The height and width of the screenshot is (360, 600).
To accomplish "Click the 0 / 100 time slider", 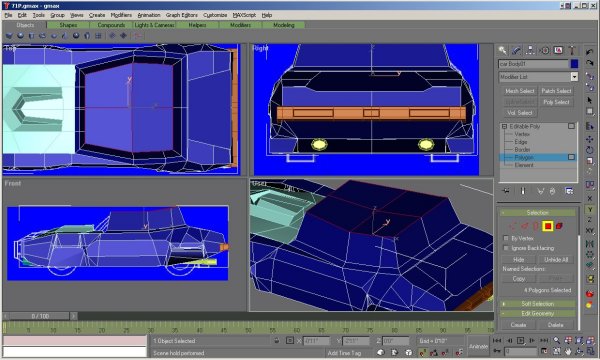I will coord(40,316).
